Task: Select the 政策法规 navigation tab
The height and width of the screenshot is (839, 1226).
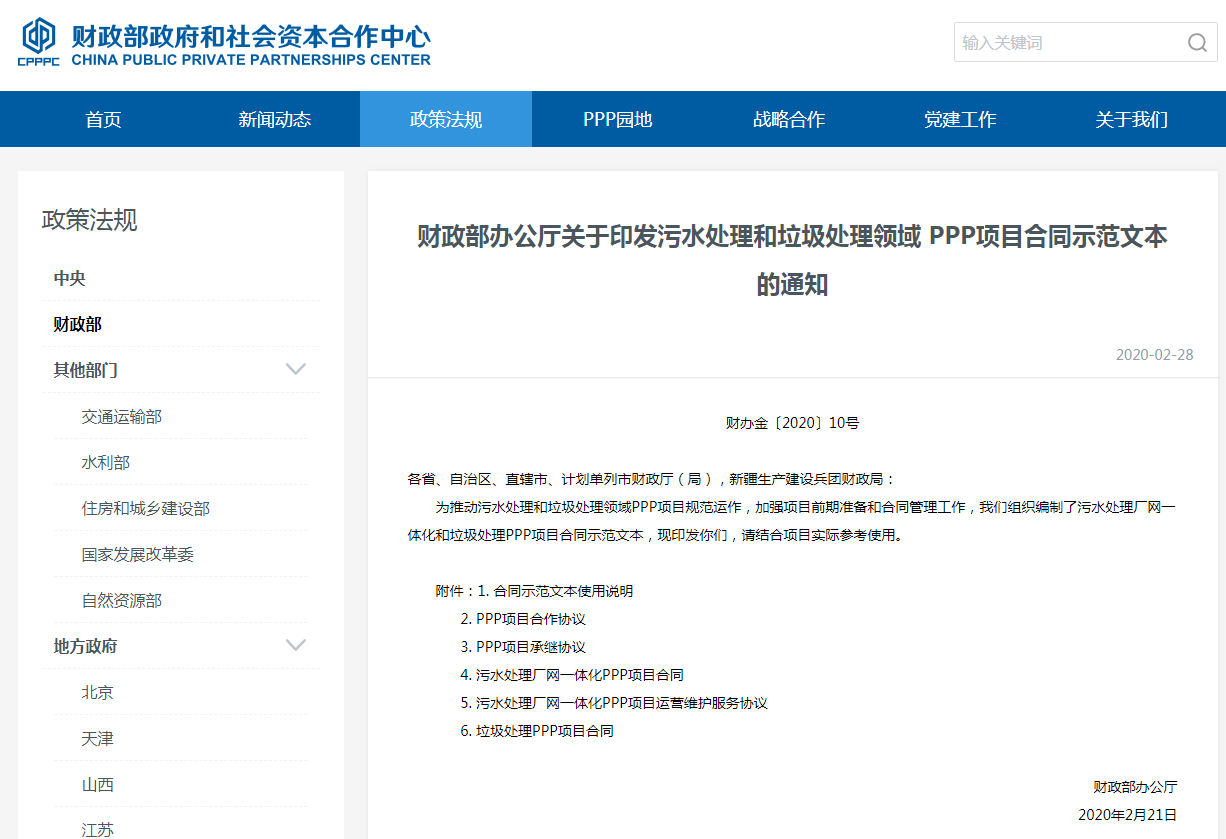Action: click(446, 120)
